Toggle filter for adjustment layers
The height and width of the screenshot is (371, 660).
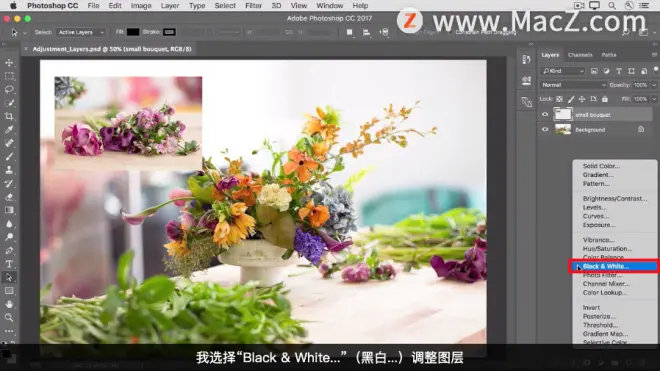click(x=606, y=71)
